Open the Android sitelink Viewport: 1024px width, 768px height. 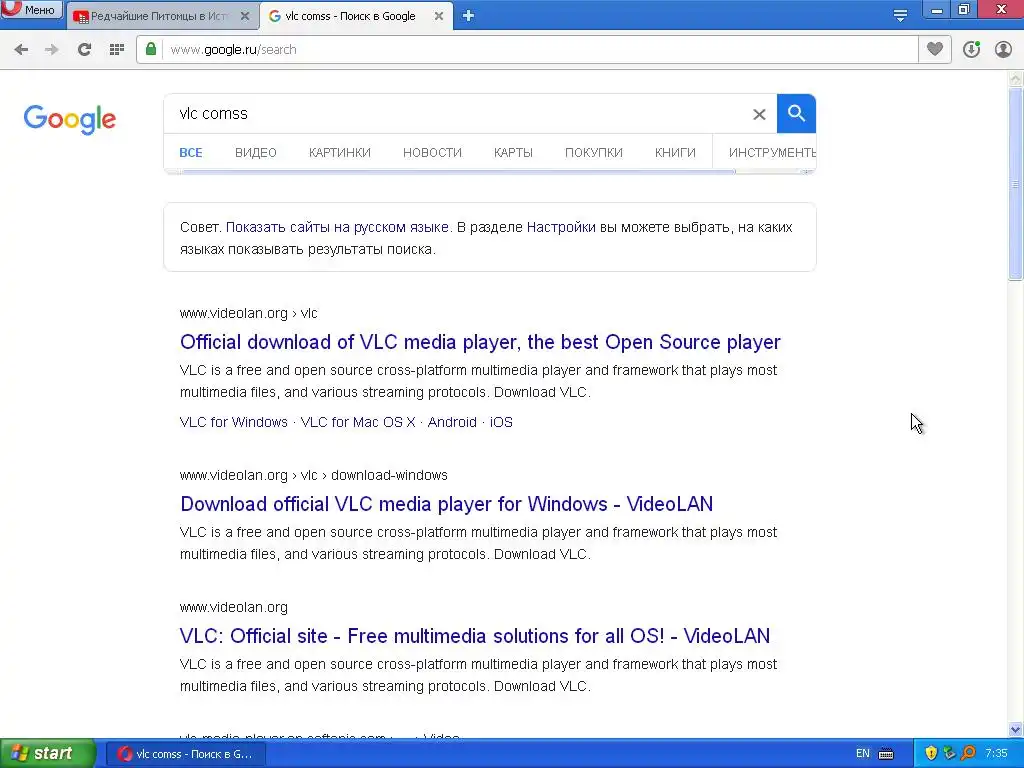[452, 423]
